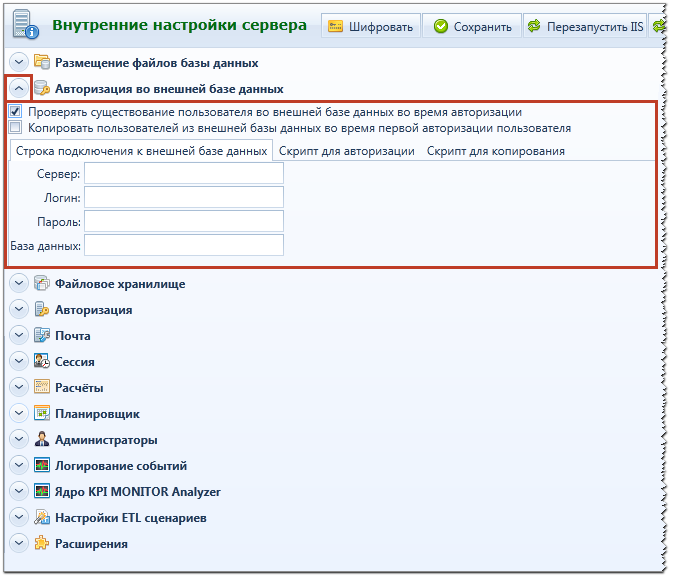Screen dimensions: 676x576
Task: Expand the Расширения section chevron
Action: point(19,543)
